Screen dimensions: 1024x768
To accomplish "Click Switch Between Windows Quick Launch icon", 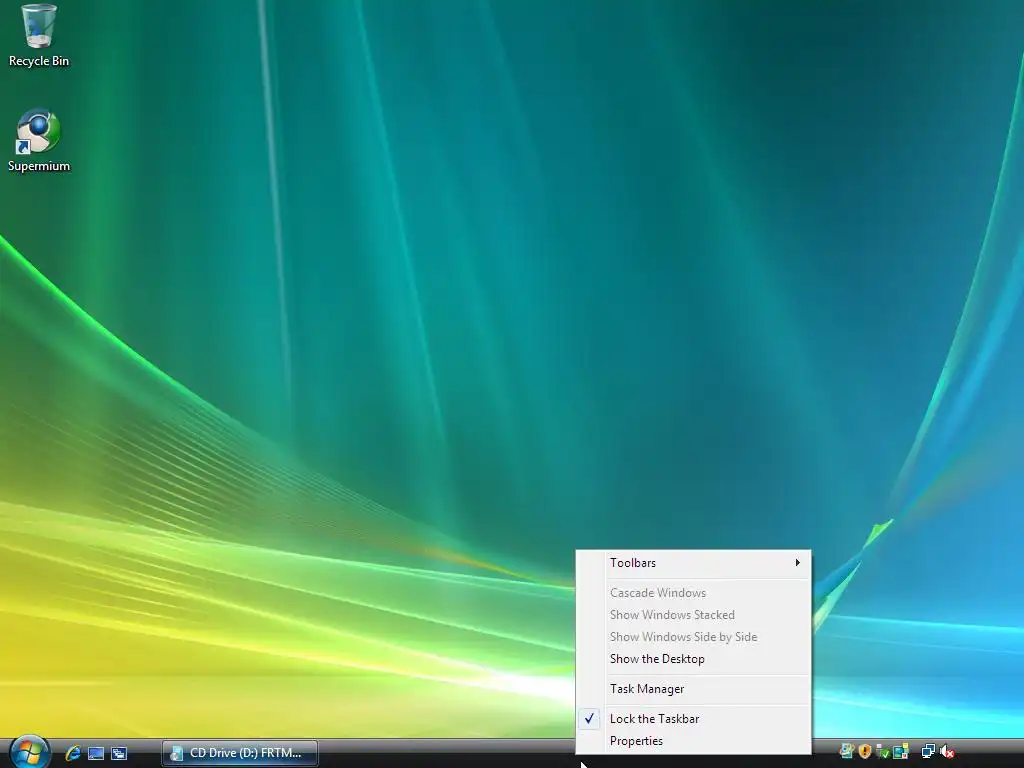I will [x=119, y=753].
